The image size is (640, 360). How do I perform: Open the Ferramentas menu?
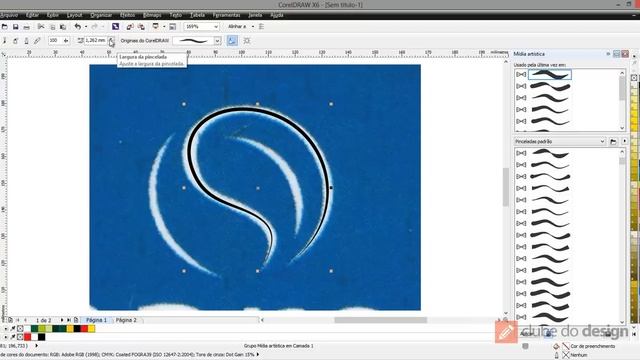226,15
